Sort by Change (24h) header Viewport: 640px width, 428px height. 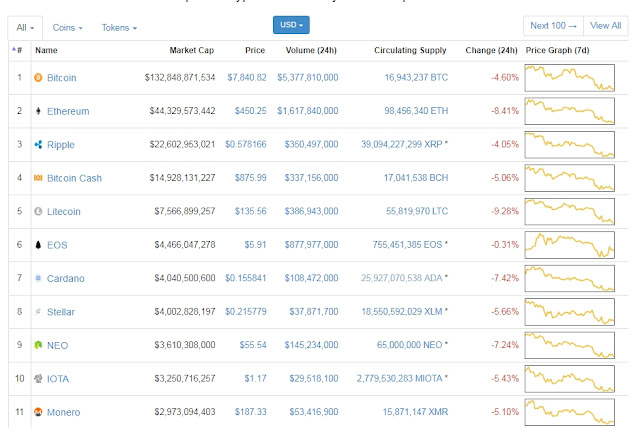[x=491, y=50]
